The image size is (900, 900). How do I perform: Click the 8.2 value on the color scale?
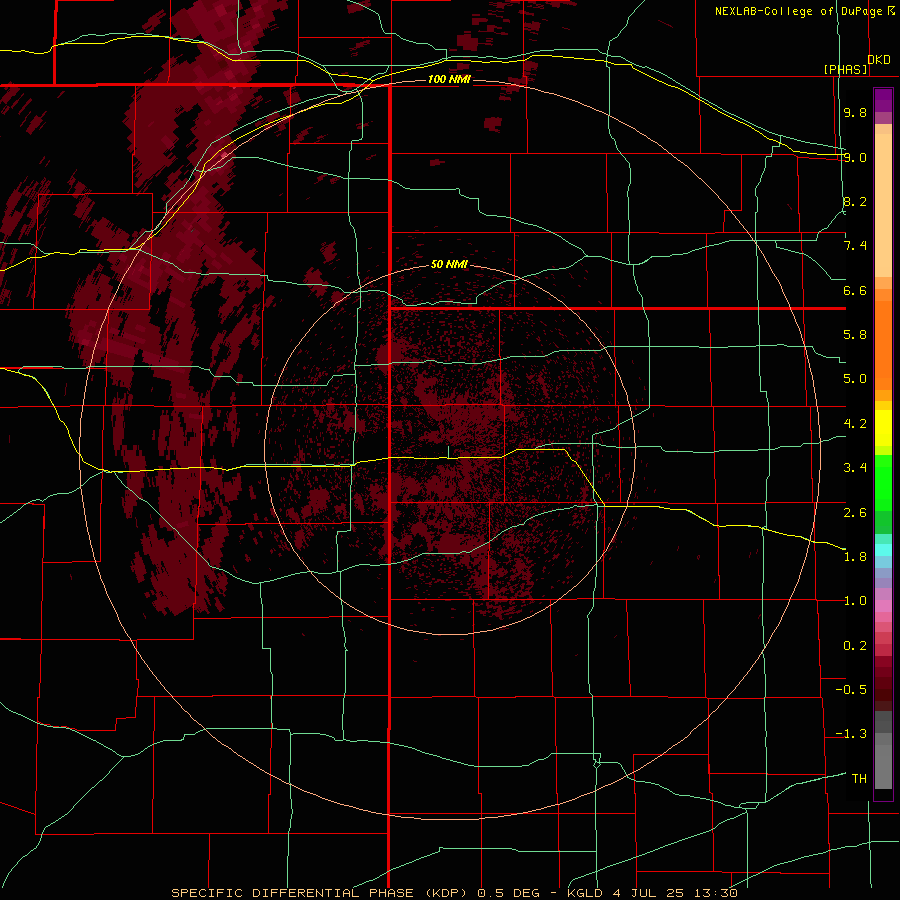click(855, 201)
